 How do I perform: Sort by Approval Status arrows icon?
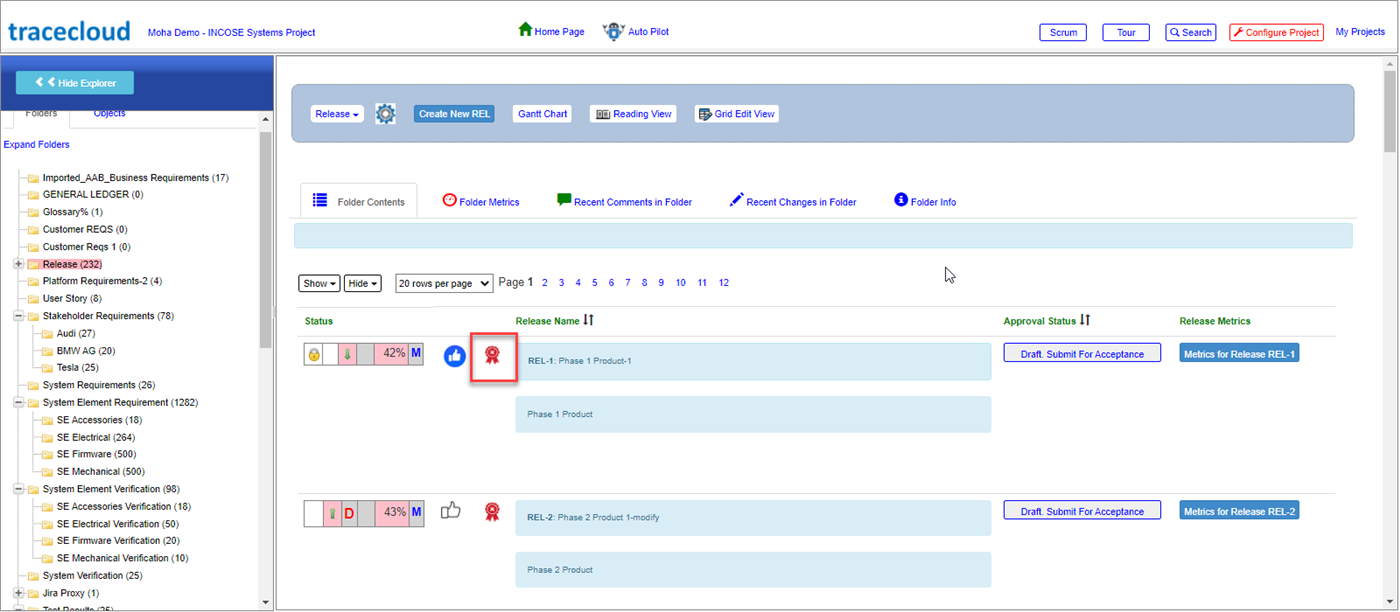[1085, 320]
